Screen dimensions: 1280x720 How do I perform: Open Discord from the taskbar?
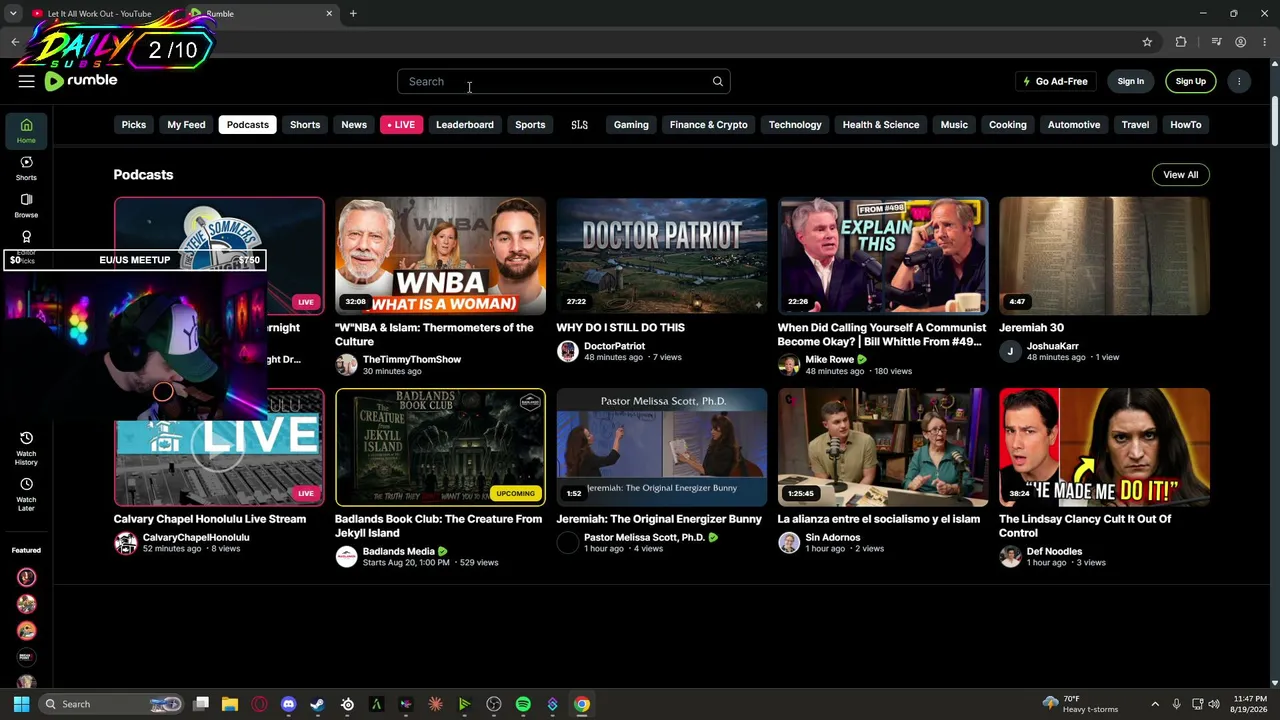click(x=289, y=704)
